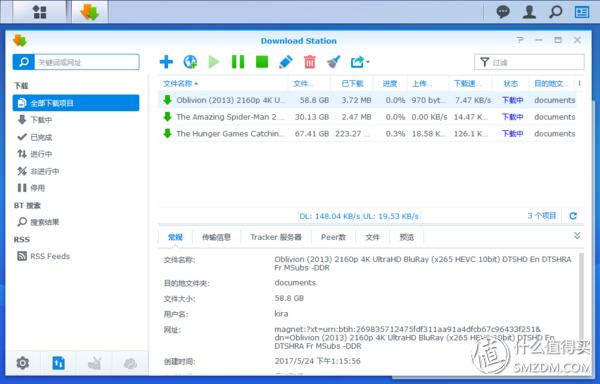This screenshot has width=600, height=384.
Task: Sort by 已下载 column header
Action: (352, 83)
